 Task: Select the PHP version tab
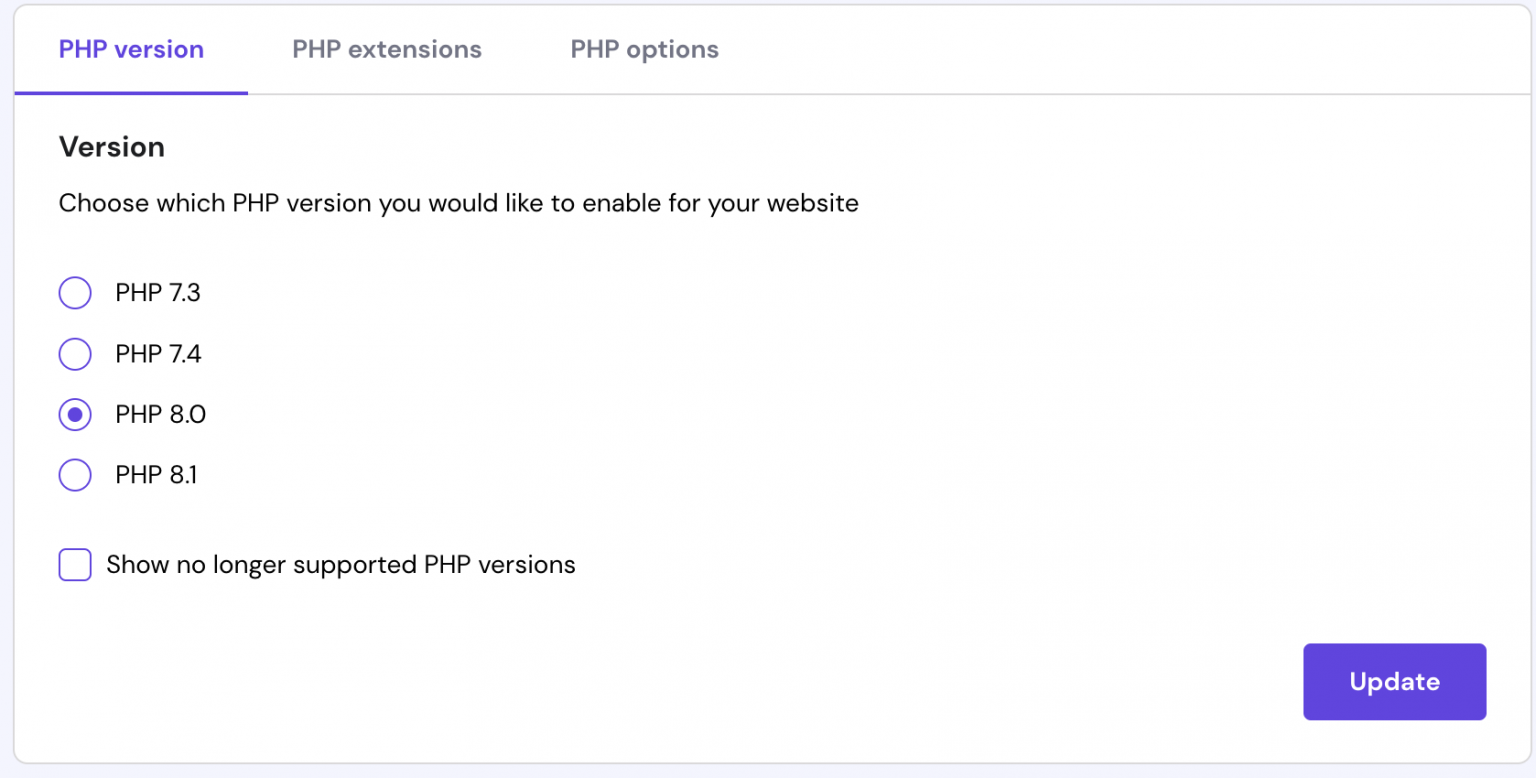point(131,49)
